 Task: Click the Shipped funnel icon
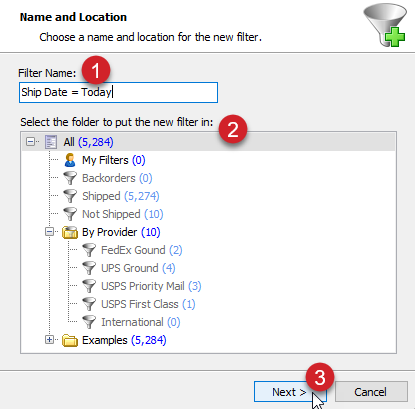(70, 196)
